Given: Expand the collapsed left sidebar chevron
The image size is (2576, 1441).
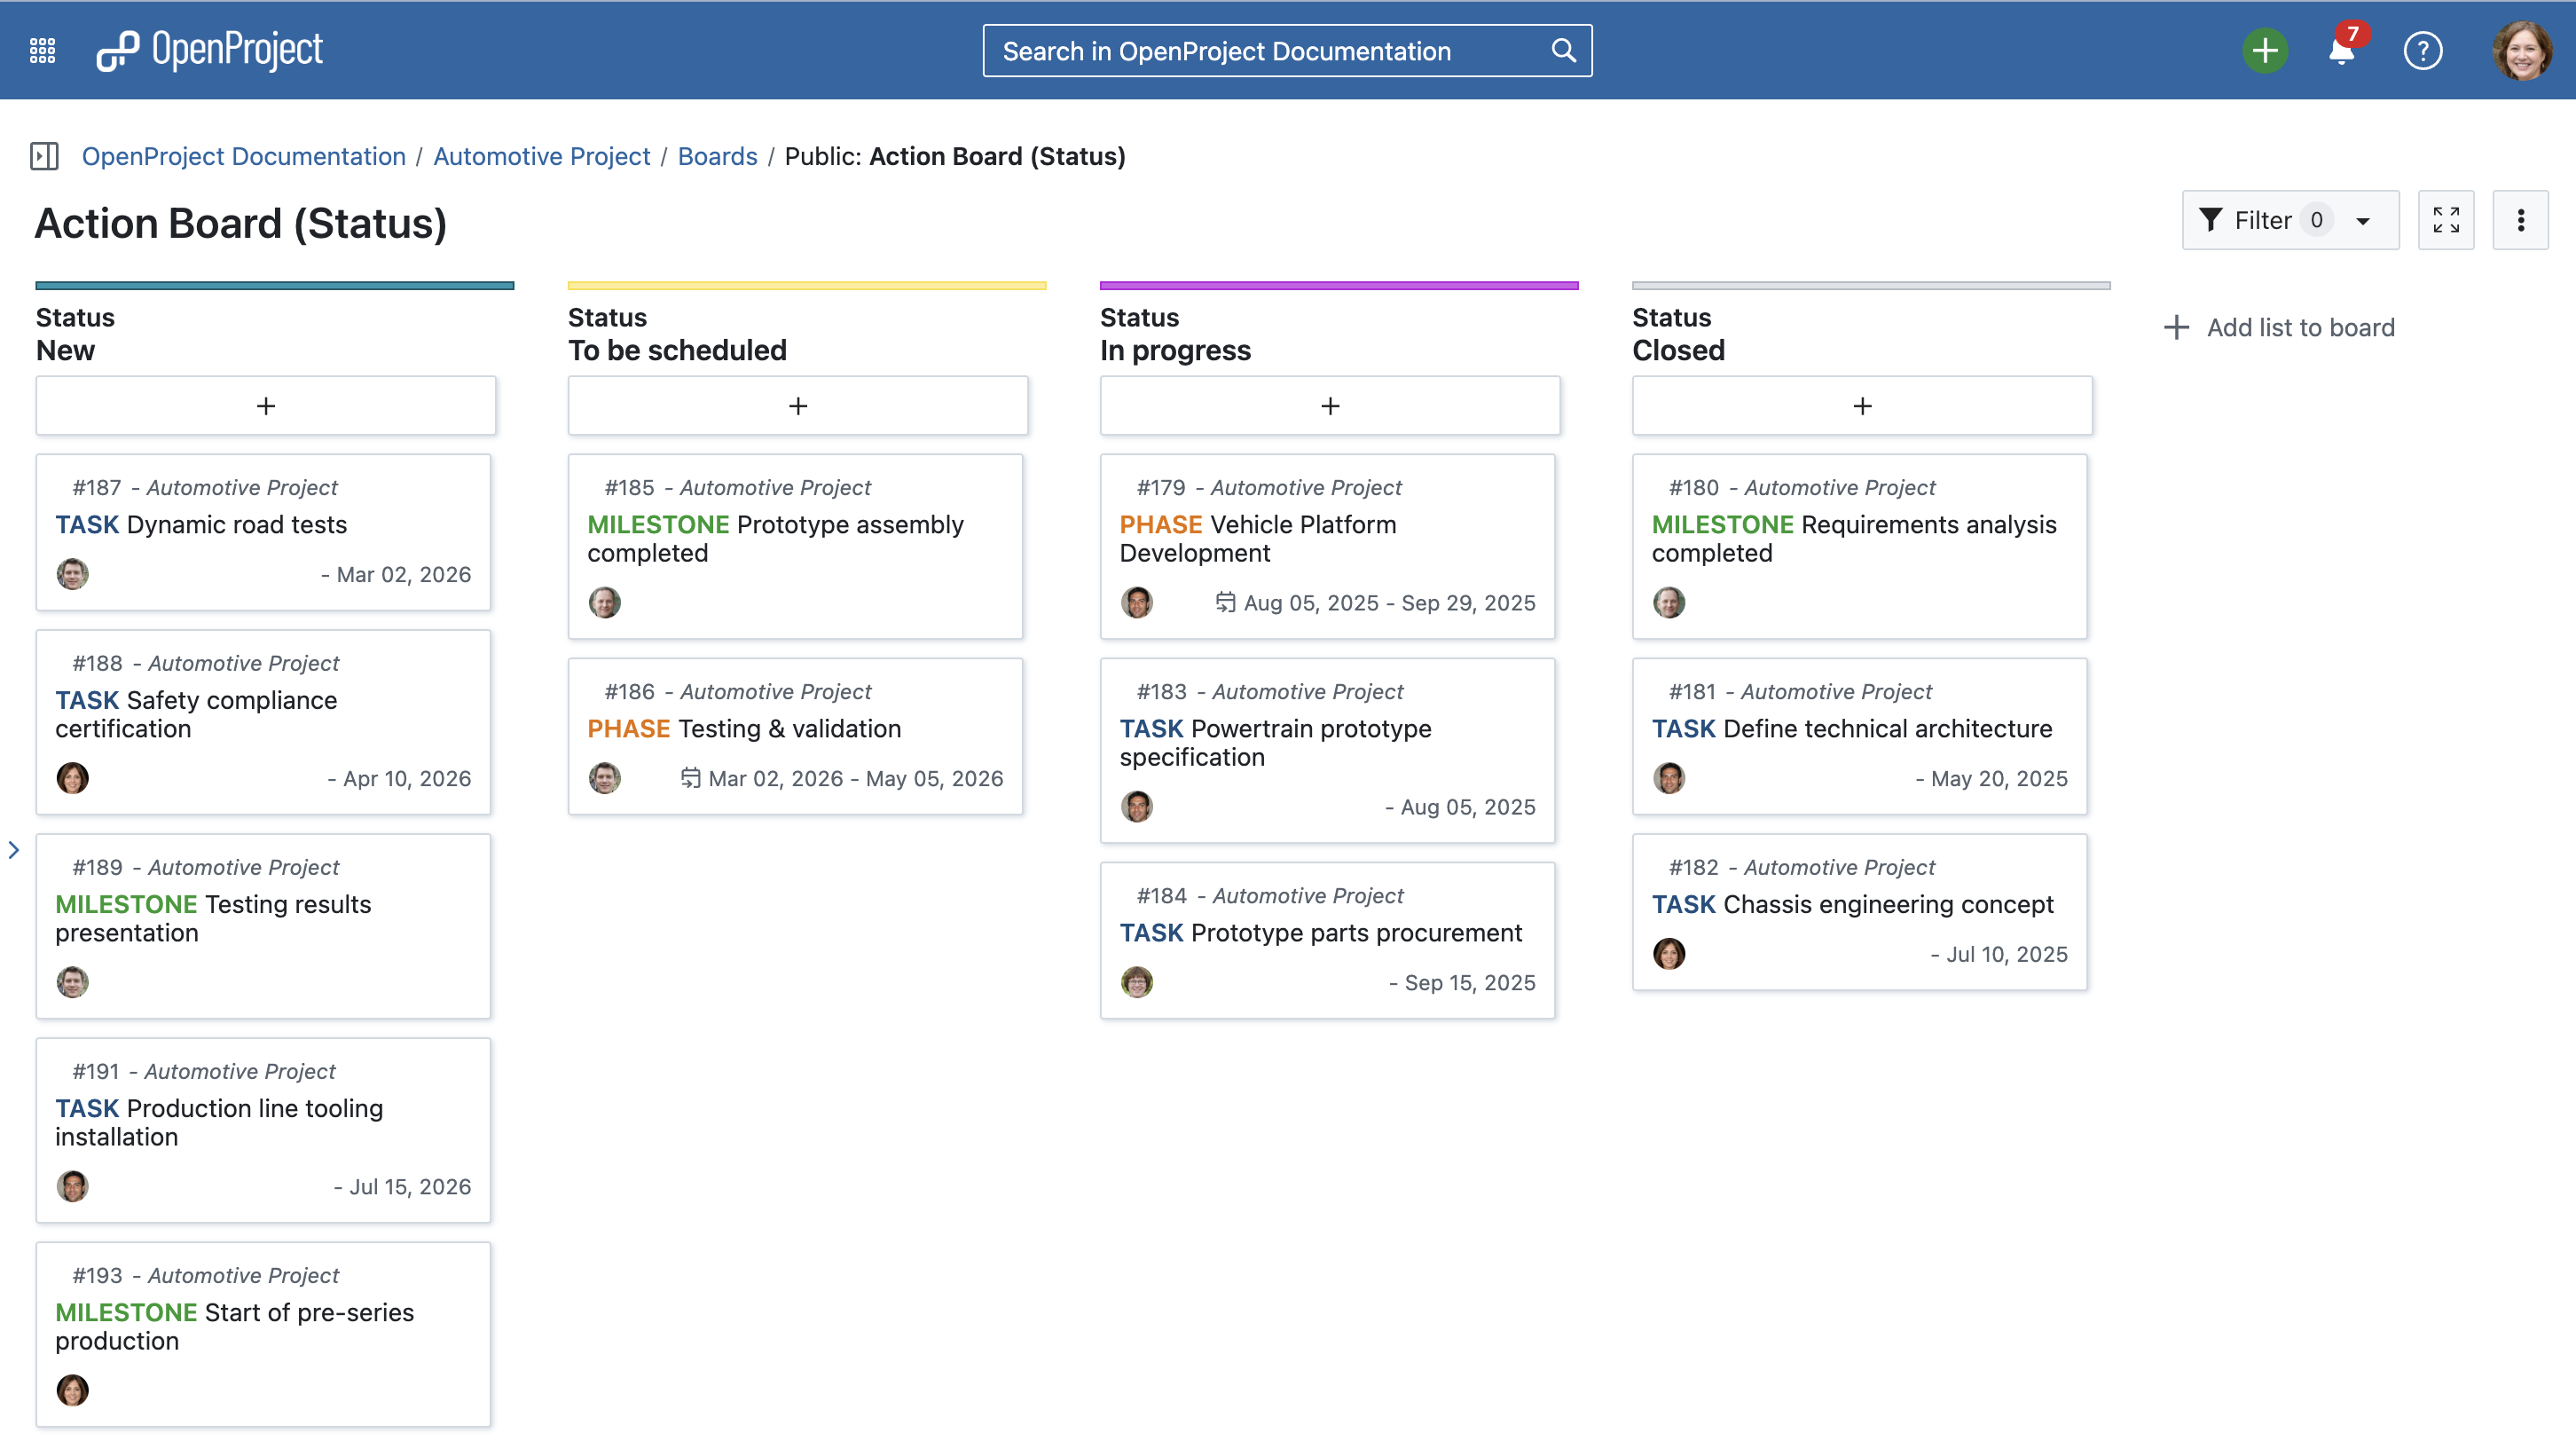Looking at the screenshot, I should (14, 850).
